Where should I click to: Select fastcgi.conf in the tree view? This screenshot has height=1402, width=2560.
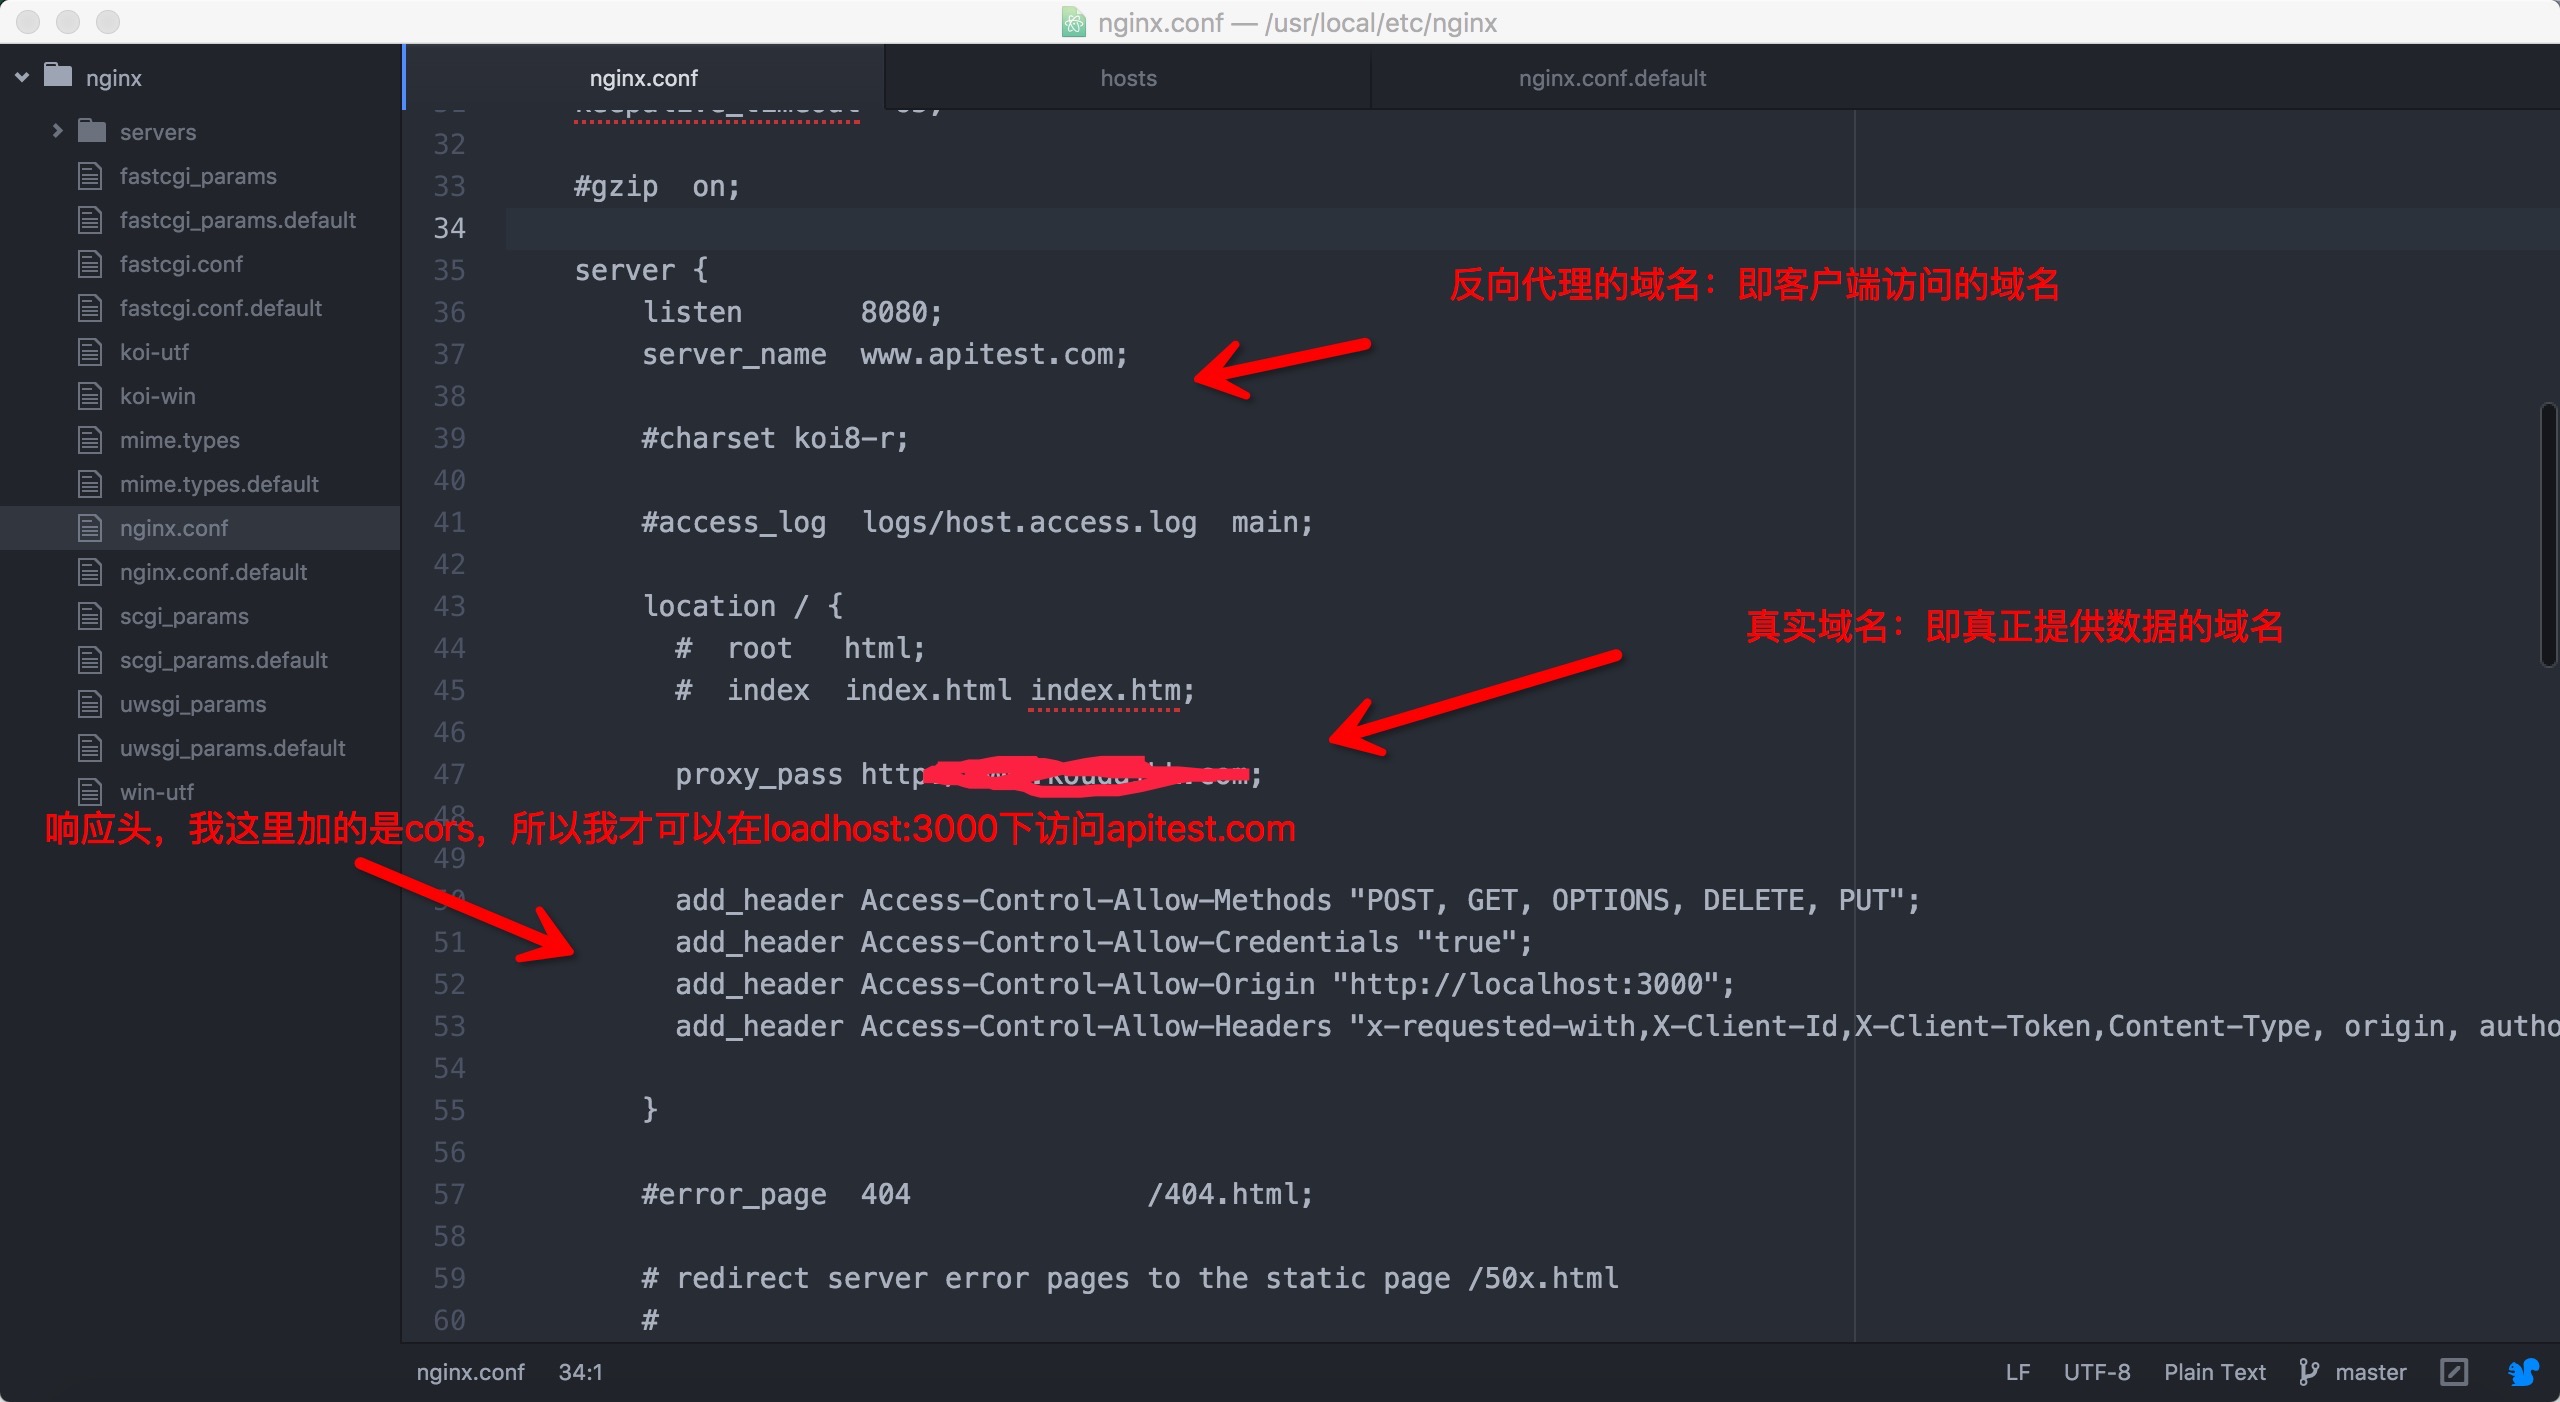click(x=181, y=264)
